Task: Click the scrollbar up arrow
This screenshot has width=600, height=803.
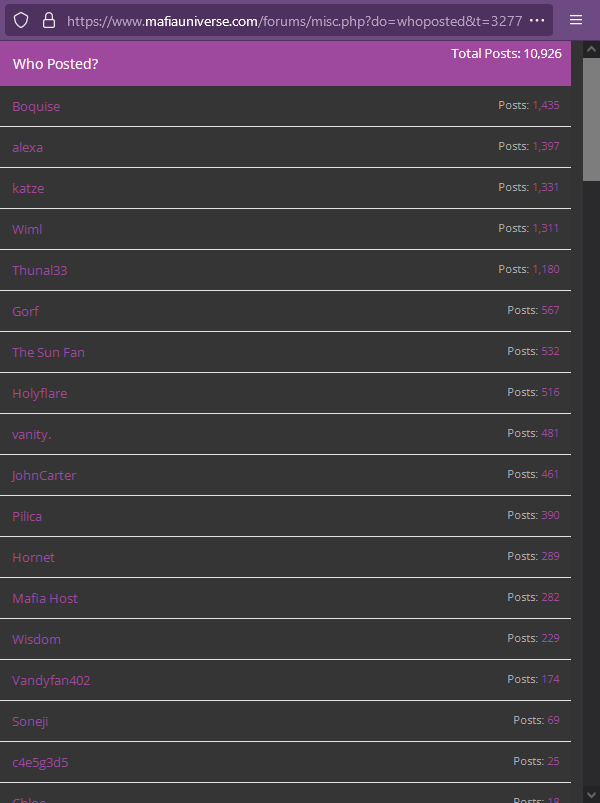Action: click(591, 49)
